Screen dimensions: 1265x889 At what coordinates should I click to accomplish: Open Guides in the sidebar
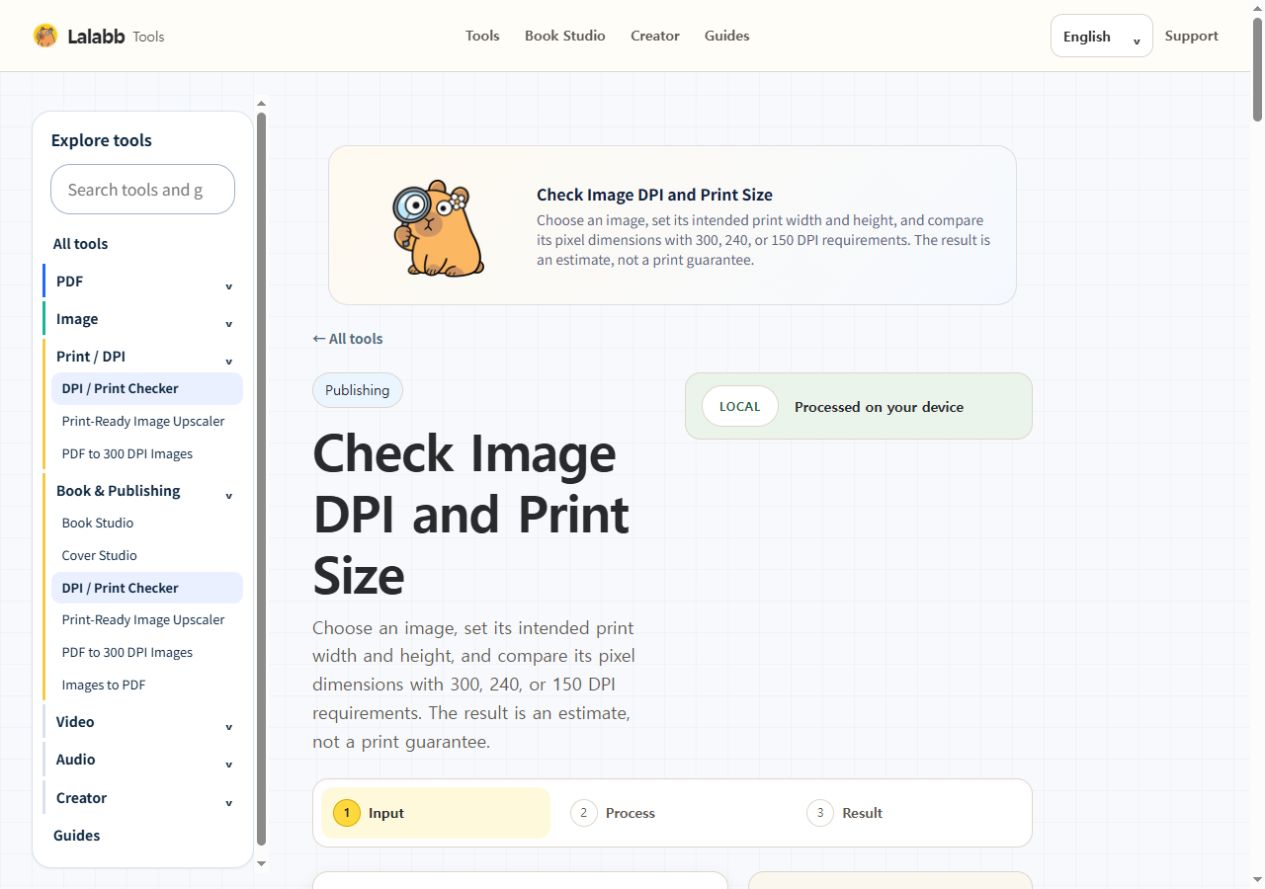click(76, 836)
